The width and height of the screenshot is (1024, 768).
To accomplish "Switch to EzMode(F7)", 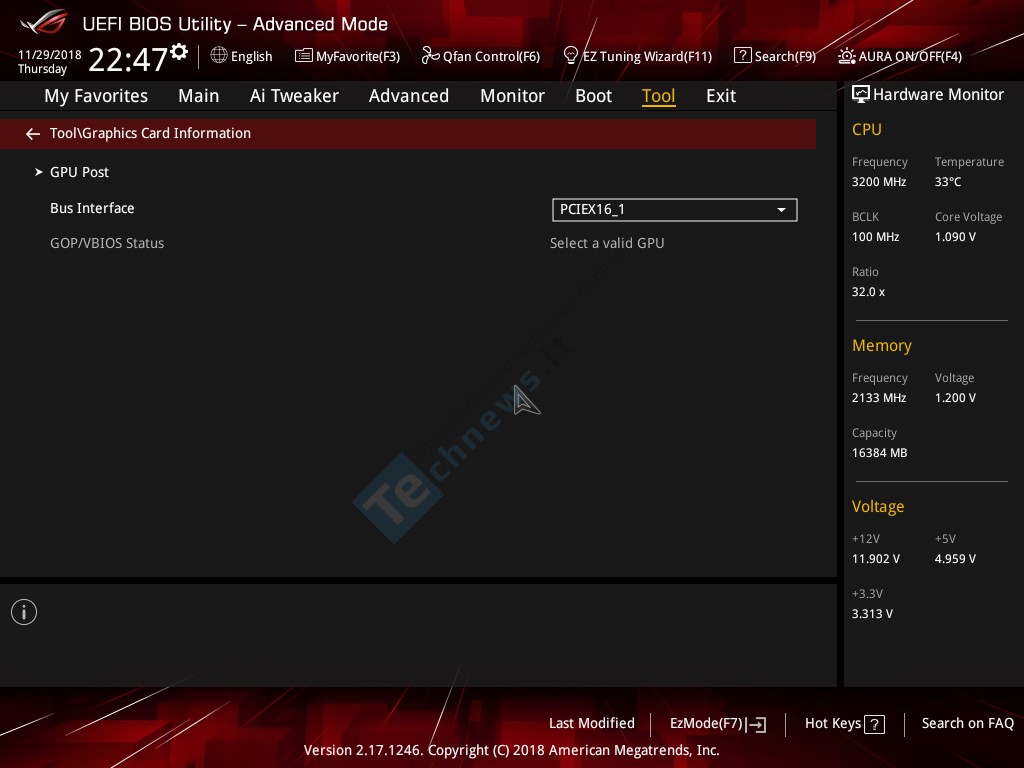I will tap(718, 724).
